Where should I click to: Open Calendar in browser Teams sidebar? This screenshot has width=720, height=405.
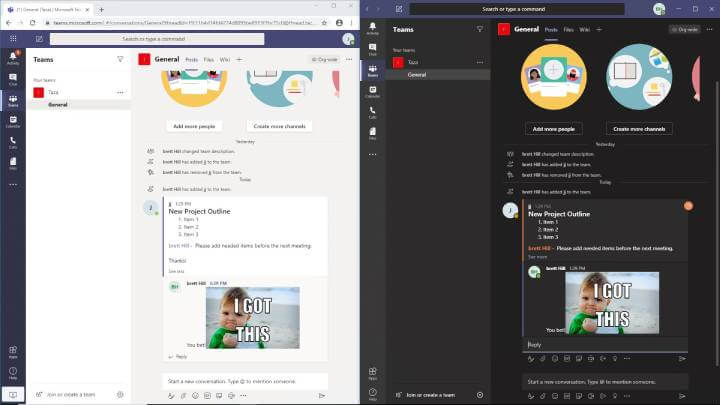(x=13, y=122)
